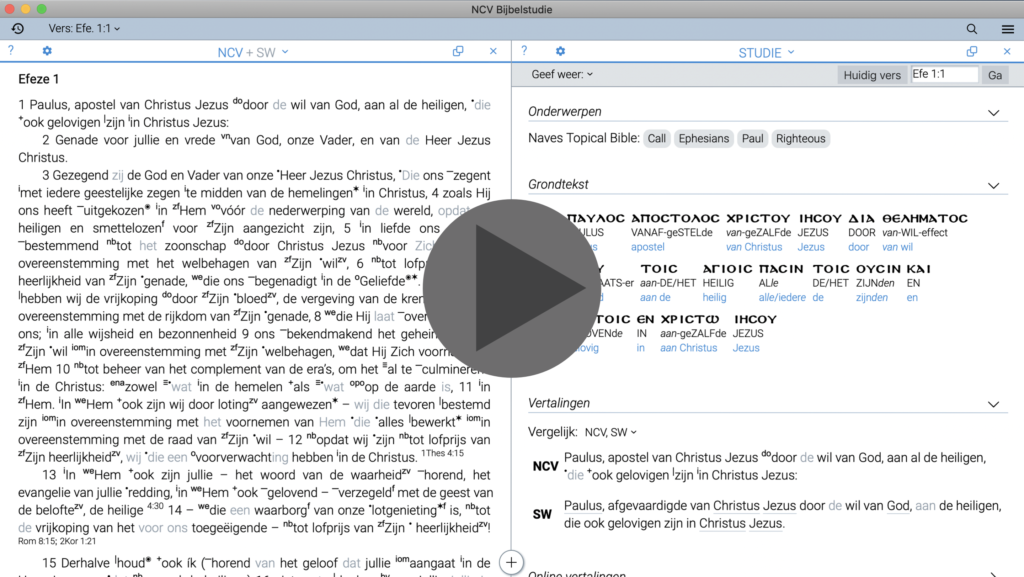
Task: Click the 'aan Christus' interlinear link
Action: coord(688,348)
